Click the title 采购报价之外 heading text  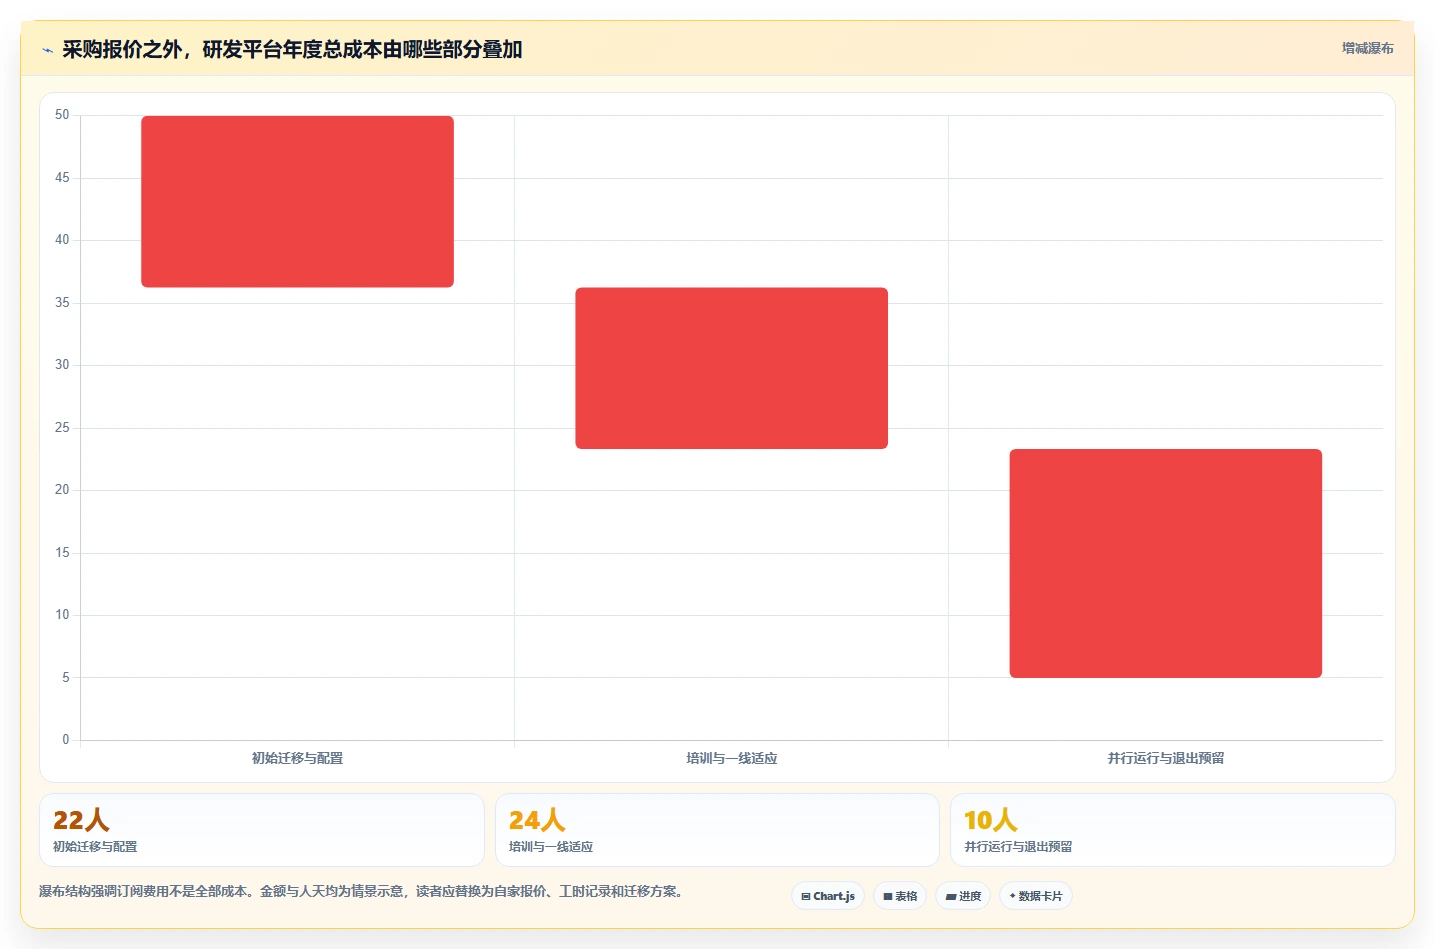point(292,49)
